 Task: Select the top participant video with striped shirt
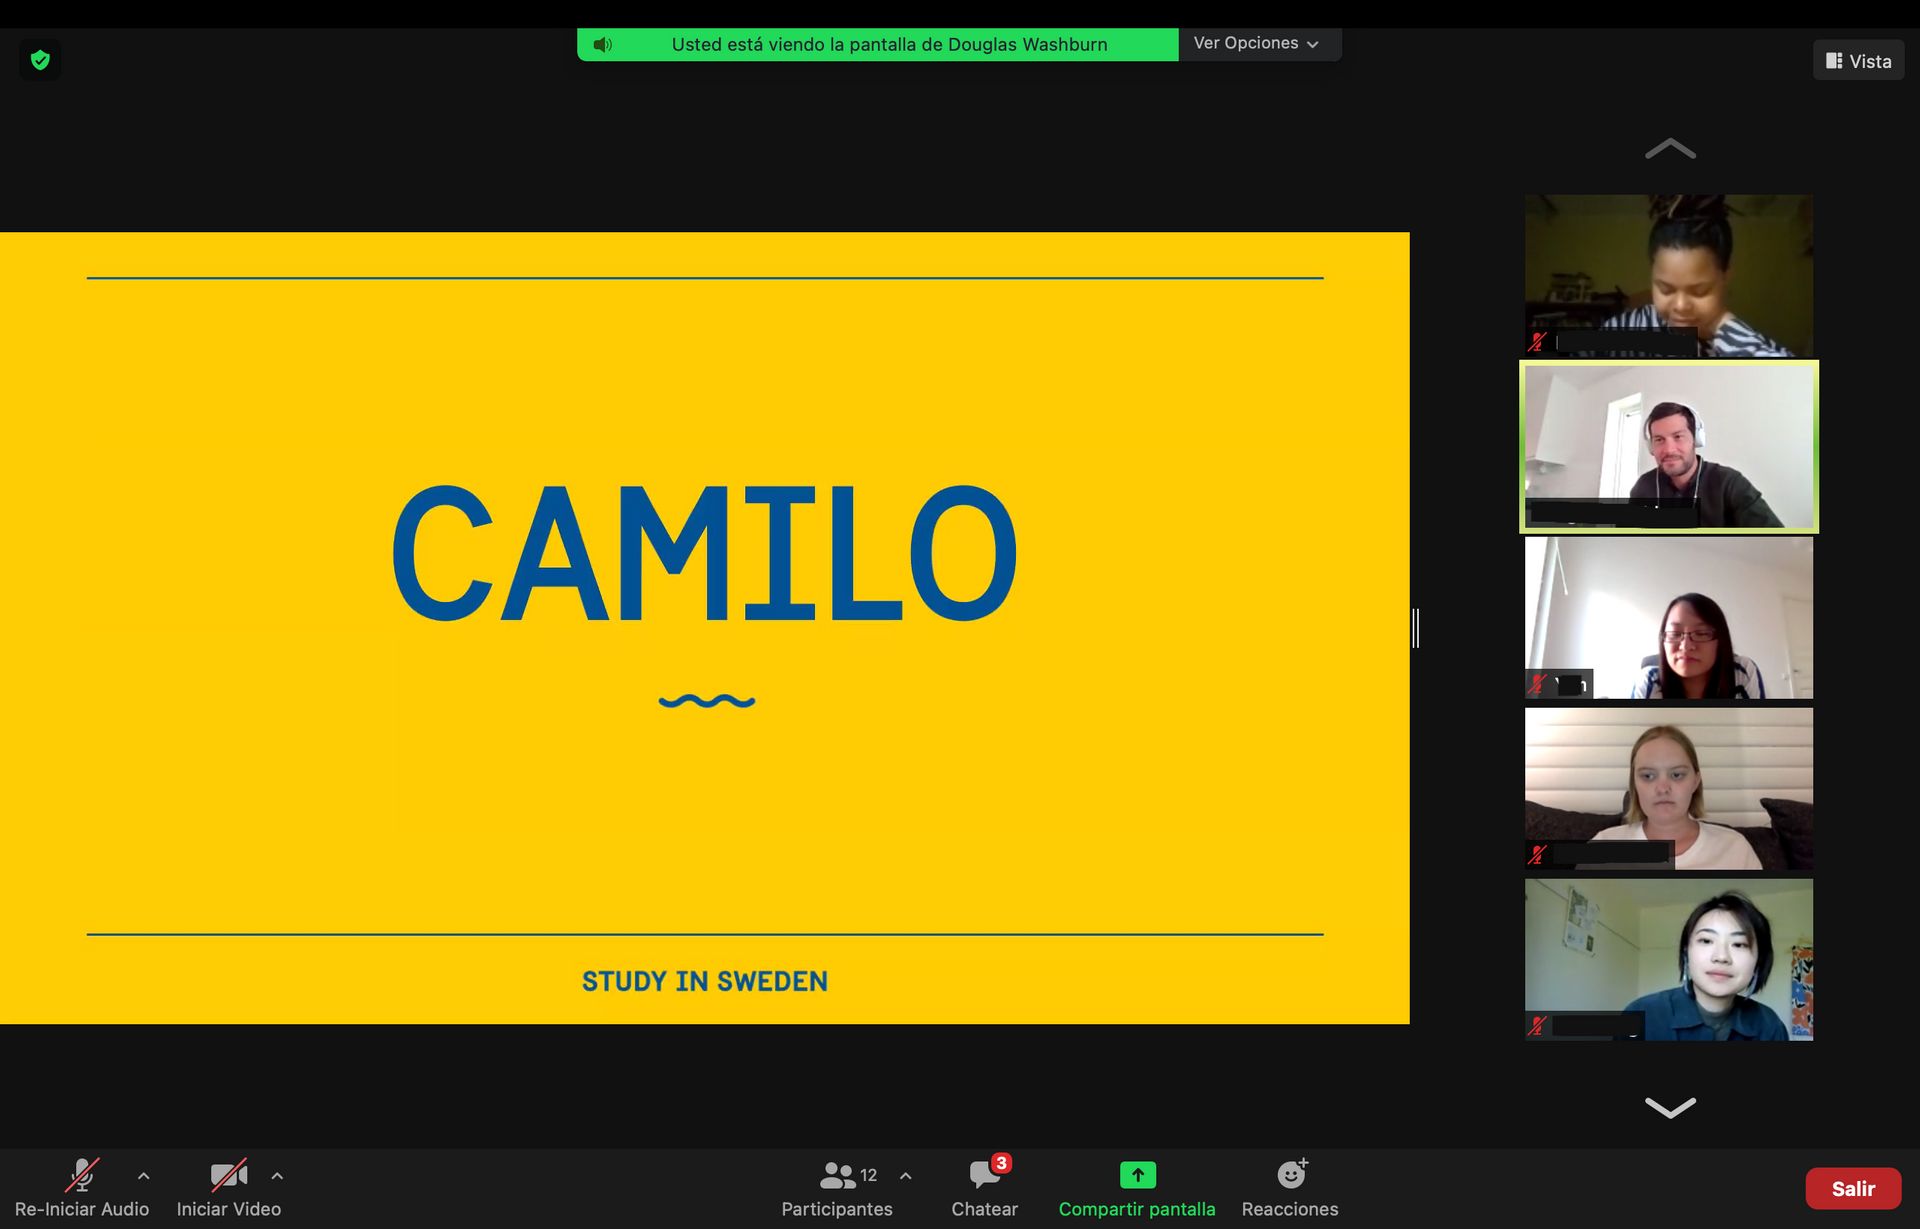(x=1668, y=275)
